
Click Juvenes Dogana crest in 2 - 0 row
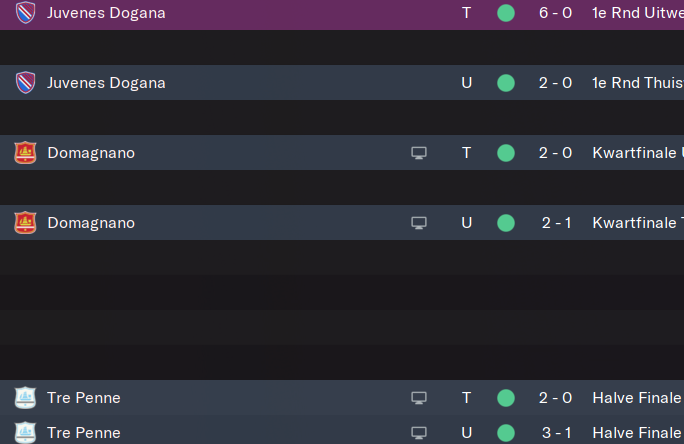pos(25,82)
